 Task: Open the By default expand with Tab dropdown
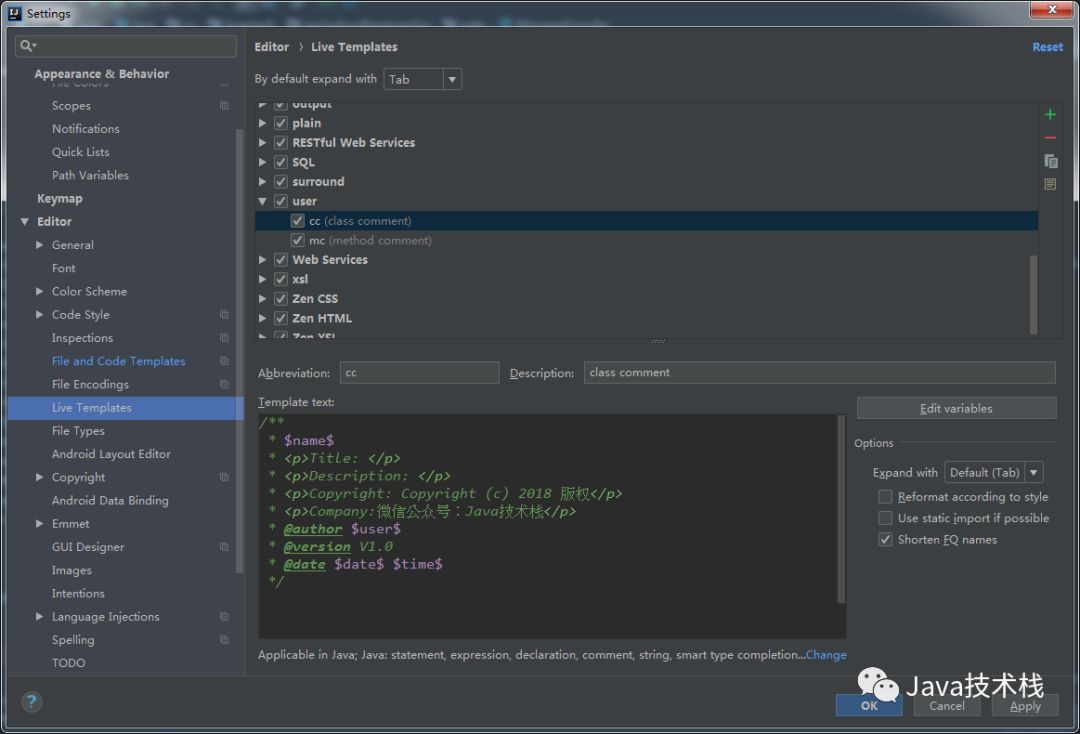[x=423, y=79]
